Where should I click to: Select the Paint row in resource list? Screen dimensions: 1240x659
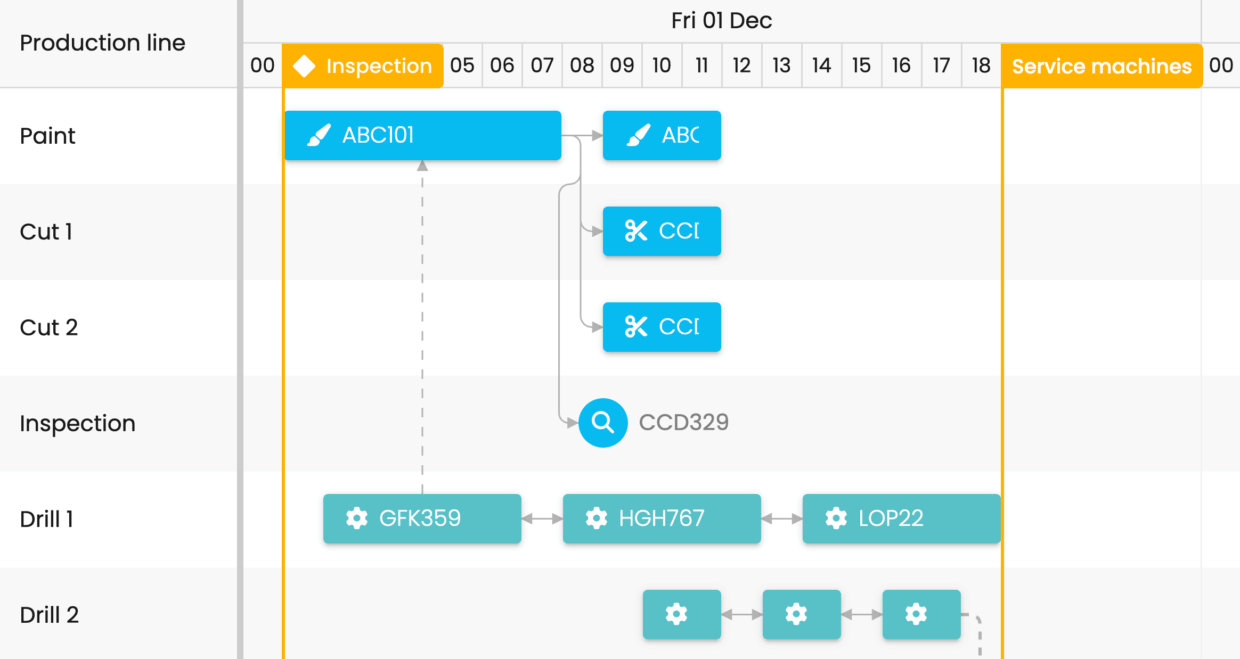pyautogui.click(x=48, y=136)
